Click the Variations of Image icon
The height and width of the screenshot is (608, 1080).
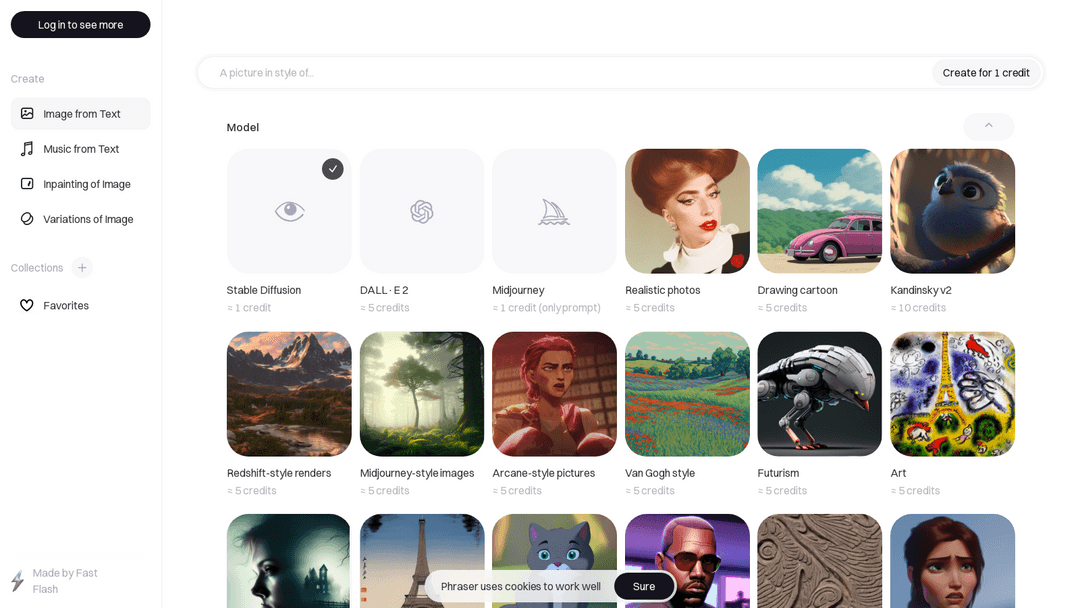[x=27, y=219]
